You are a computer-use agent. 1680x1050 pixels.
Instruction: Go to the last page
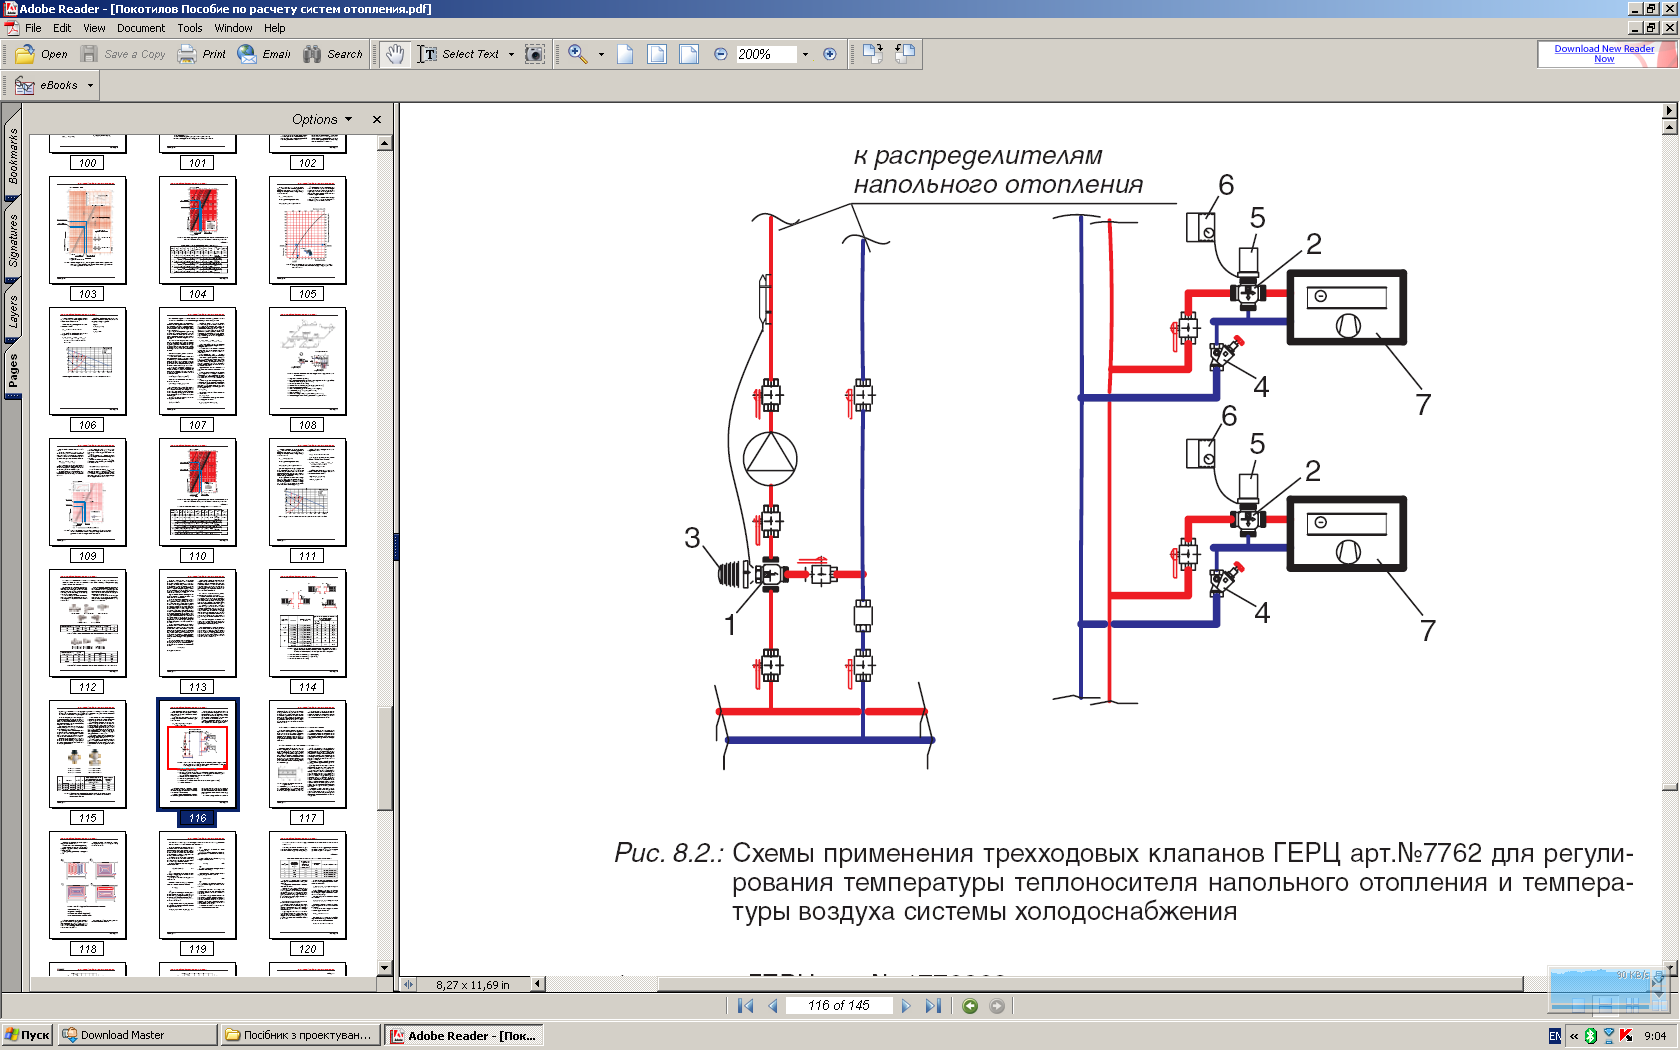933,1006
